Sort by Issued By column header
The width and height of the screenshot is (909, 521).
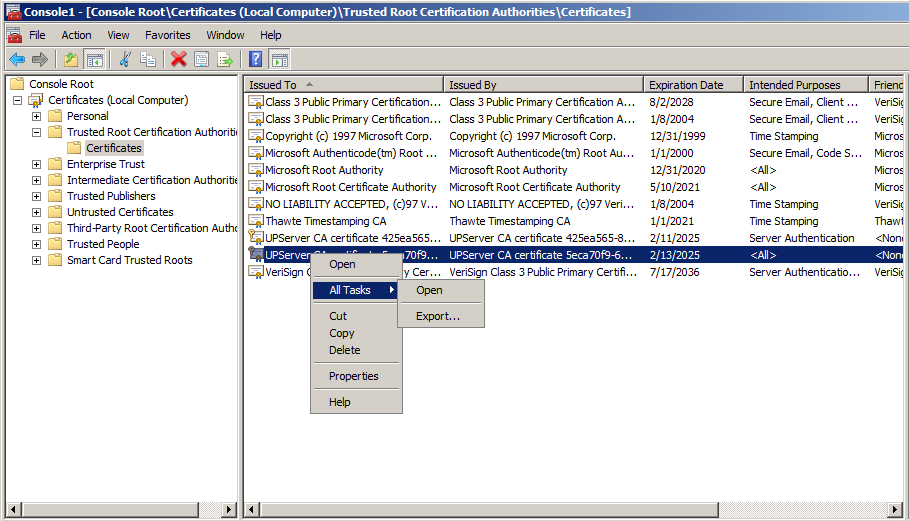click(x=543, y=85)
